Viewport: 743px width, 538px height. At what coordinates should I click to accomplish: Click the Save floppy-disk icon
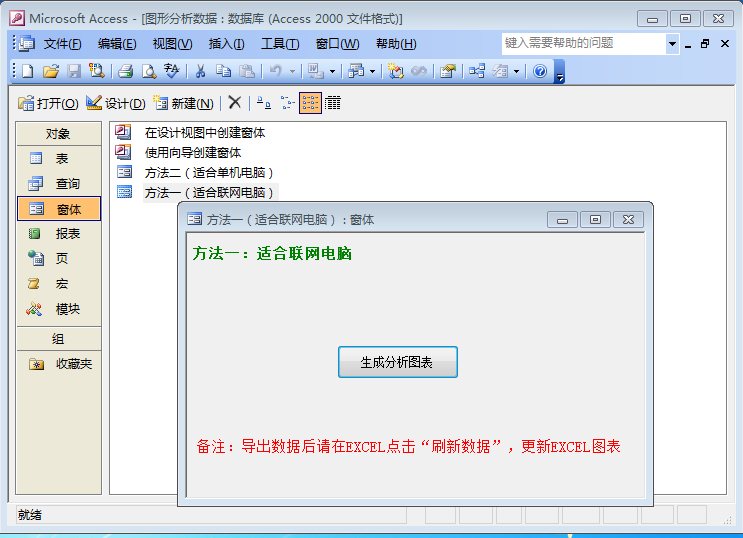click(73, 71)
